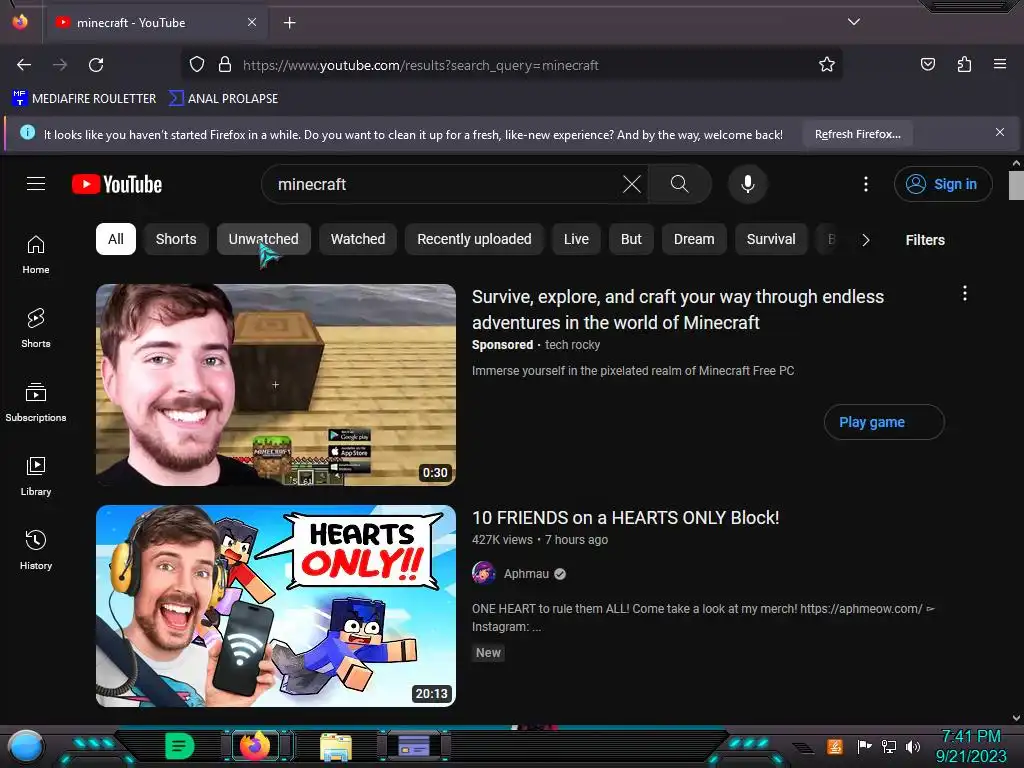The height and width of the screenshot is (768, 1024).
Task: Open Firefox application menu
Action: pyautogui.click(x=1000, y=65)
